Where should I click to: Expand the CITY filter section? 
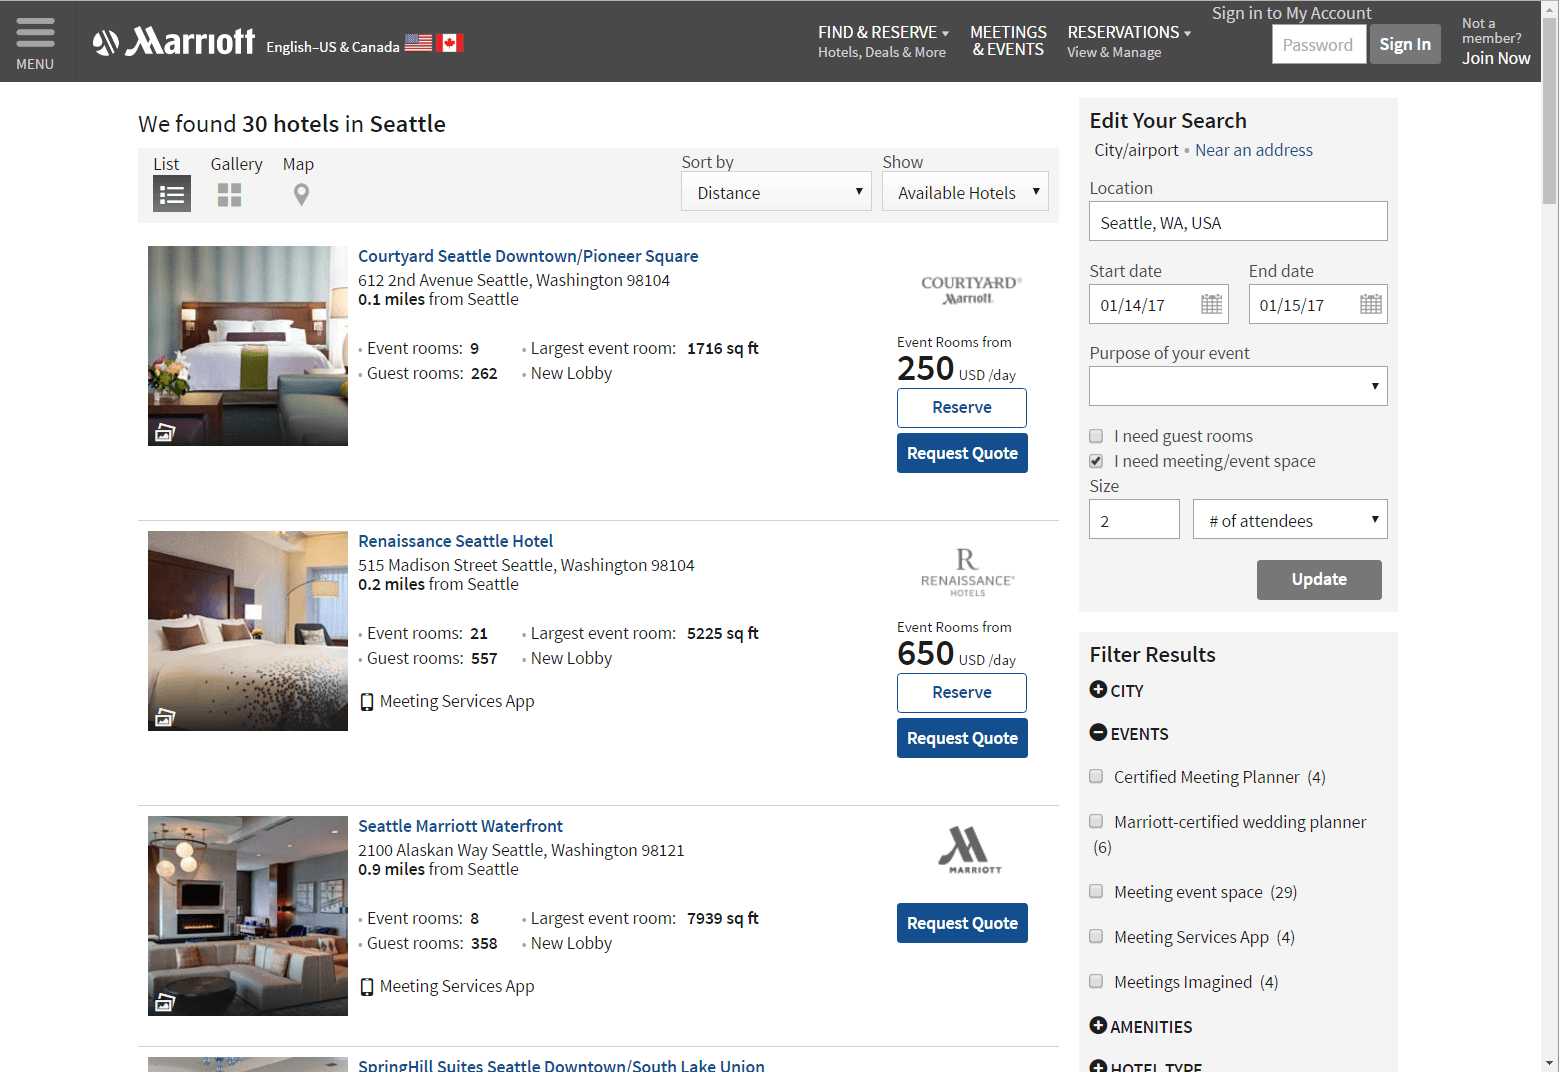coord(1098,690)
